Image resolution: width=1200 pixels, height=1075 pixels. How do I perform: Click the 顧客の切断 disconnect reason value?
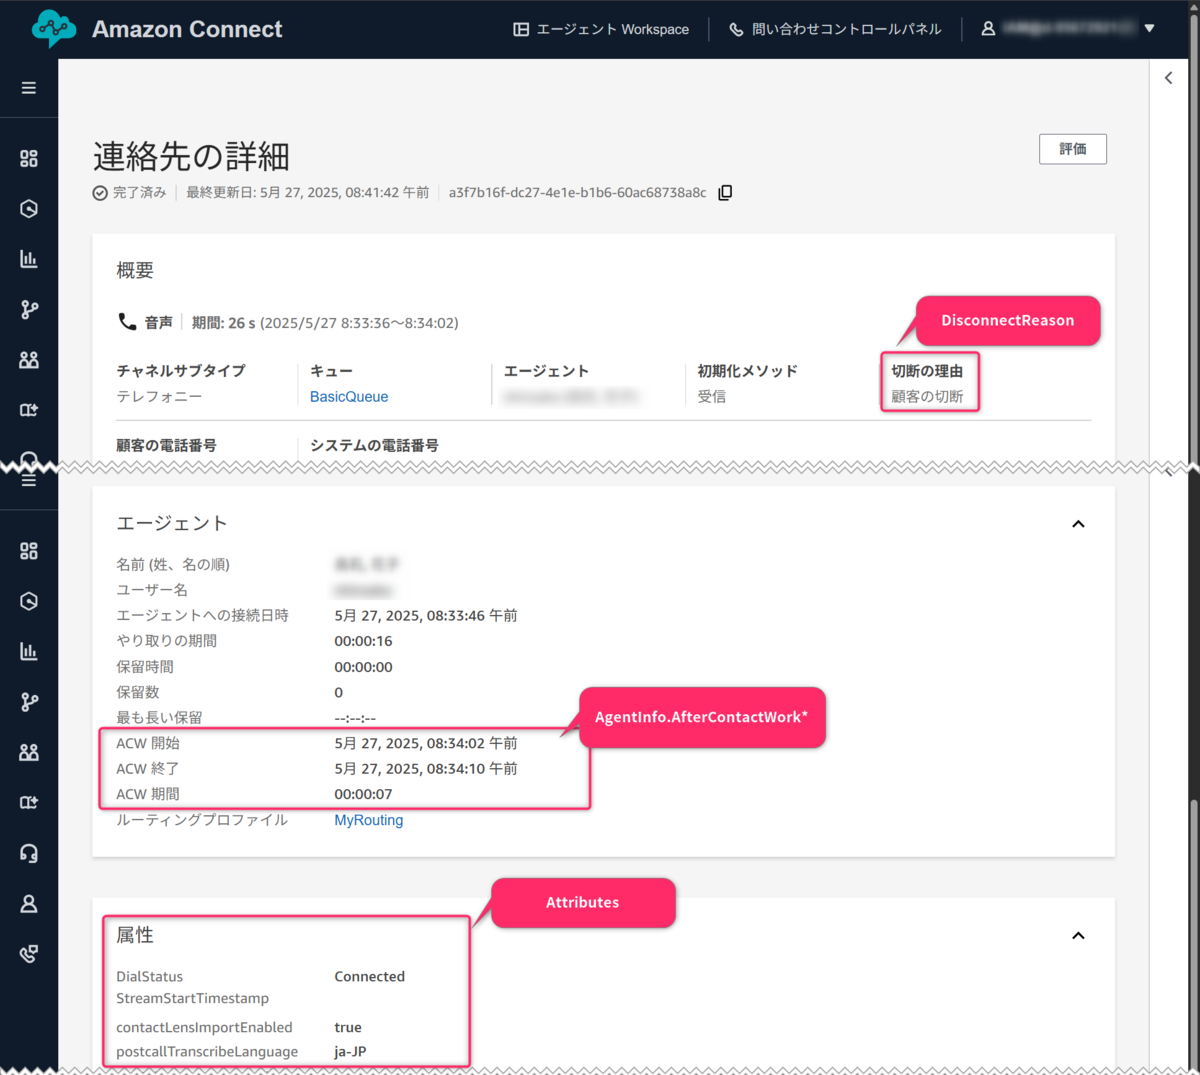[x=927, y=397]
